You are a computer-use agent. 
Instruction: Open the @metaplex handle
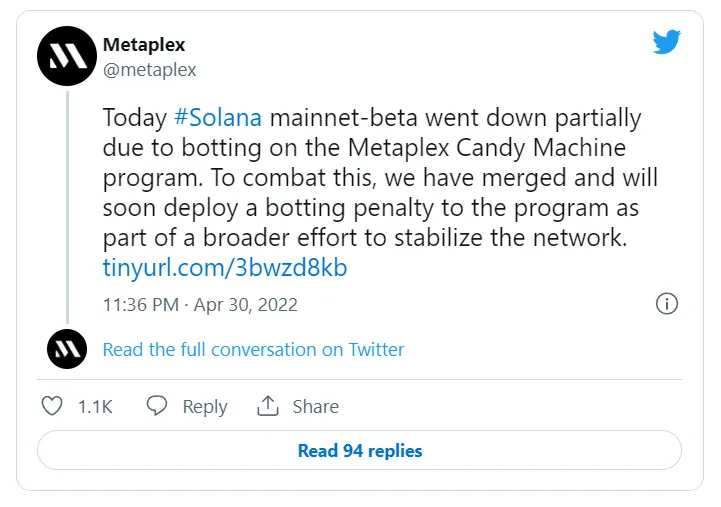tap(149, 70)
